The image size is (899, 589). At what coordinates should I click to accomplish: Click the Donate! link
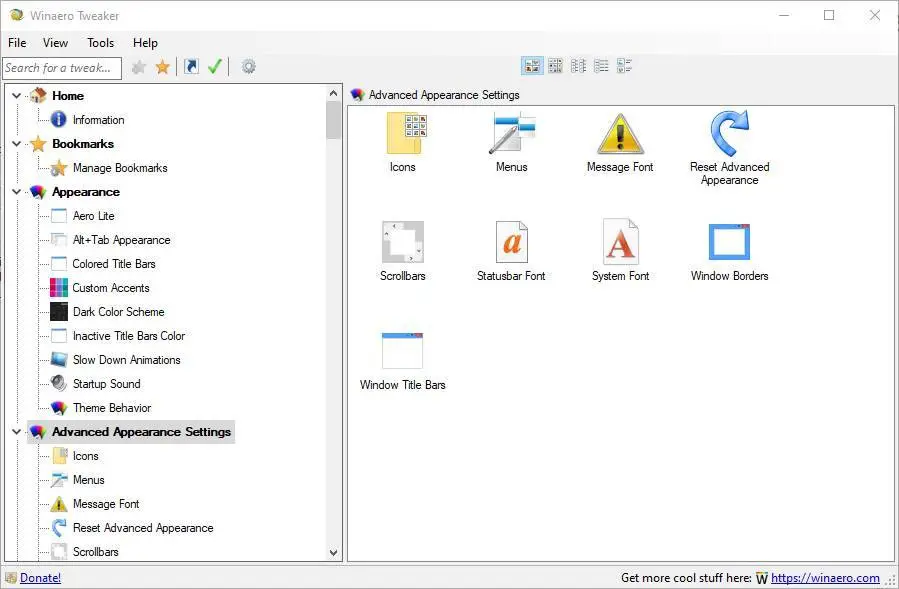pyautogui.click(x=41, y=578)
